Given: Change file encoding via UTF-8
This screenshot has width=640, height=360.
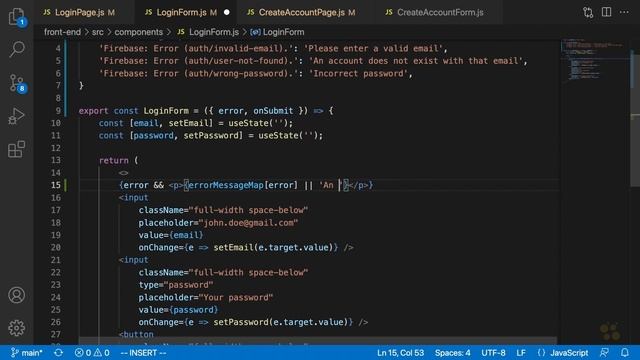Looking at the screenshot, I should tap(493, 353).
